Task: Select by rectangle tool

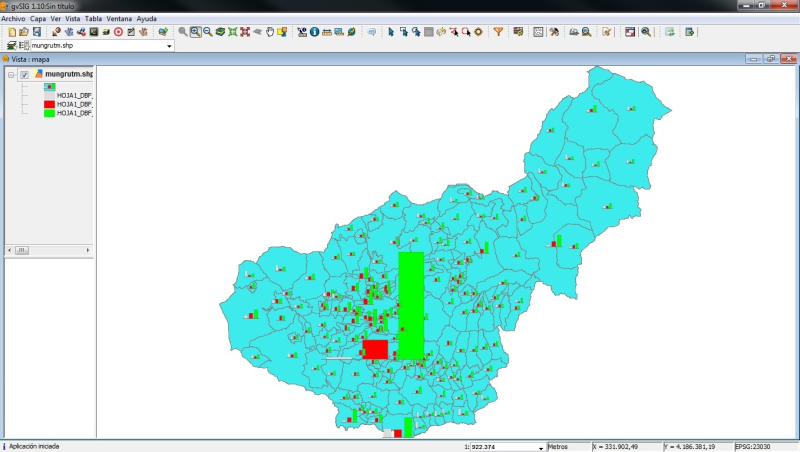Action: click(404, 32)
